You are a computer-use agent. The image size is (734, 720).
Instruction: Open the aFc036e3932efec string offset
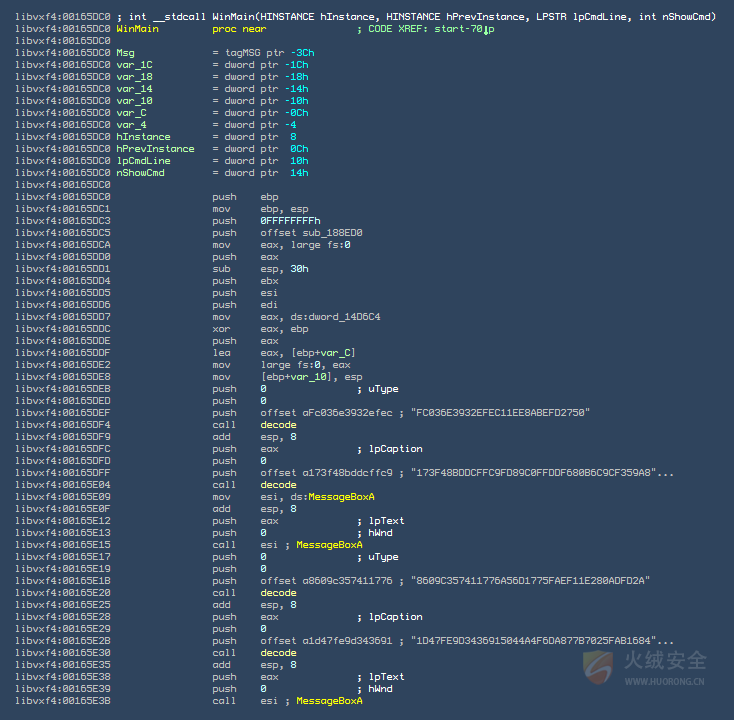pos(347,413)
